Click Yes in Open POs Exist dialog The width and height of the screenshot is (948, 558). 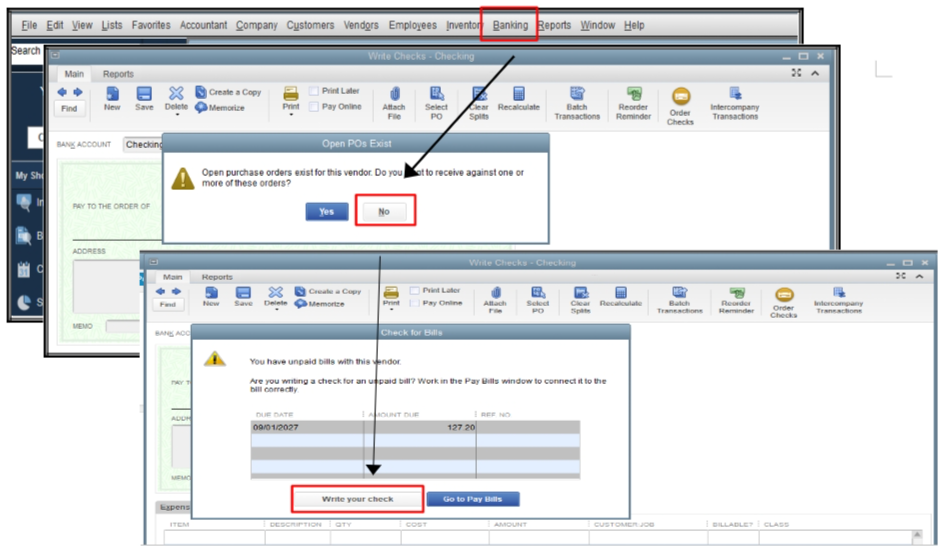326,212
